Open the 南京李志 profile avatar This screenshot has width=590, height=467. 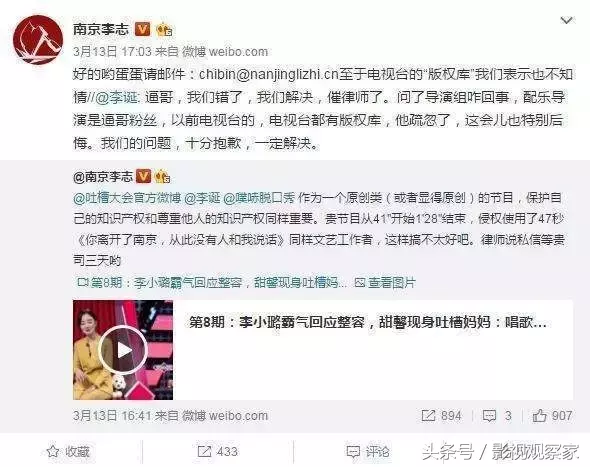[38, 40]
